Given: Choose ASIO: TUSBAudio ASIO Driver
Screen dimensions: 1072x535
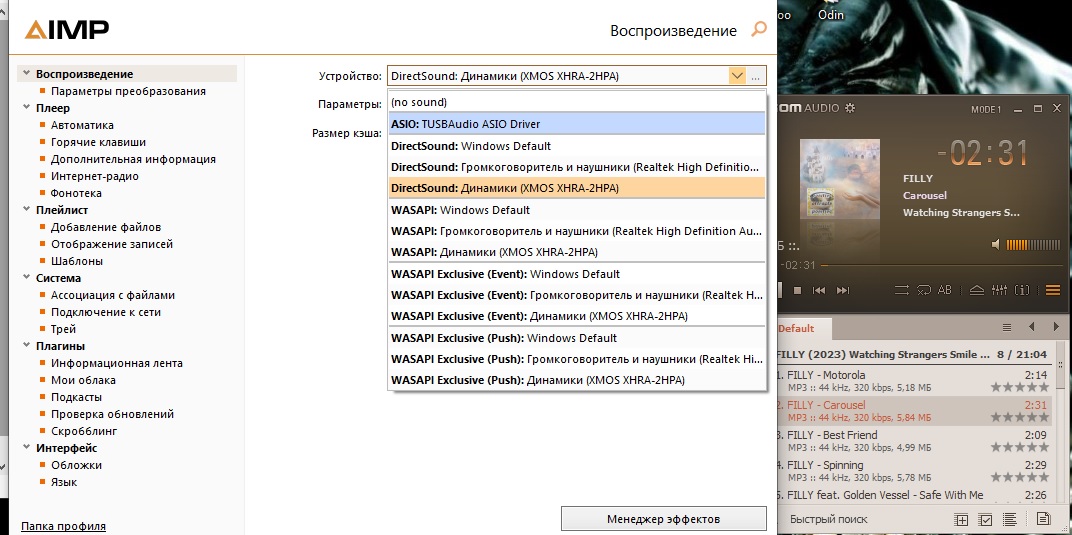Looking at the screenshot, I should click(x=576, y=124).
